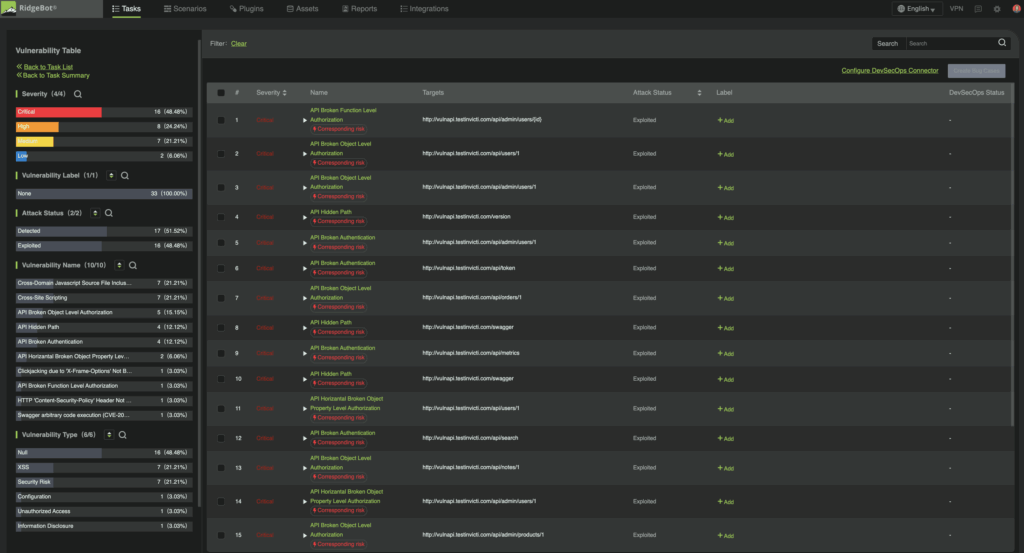Follow the Back to Task List link
The image size is (1024, 553).
(x=55, y=66)
